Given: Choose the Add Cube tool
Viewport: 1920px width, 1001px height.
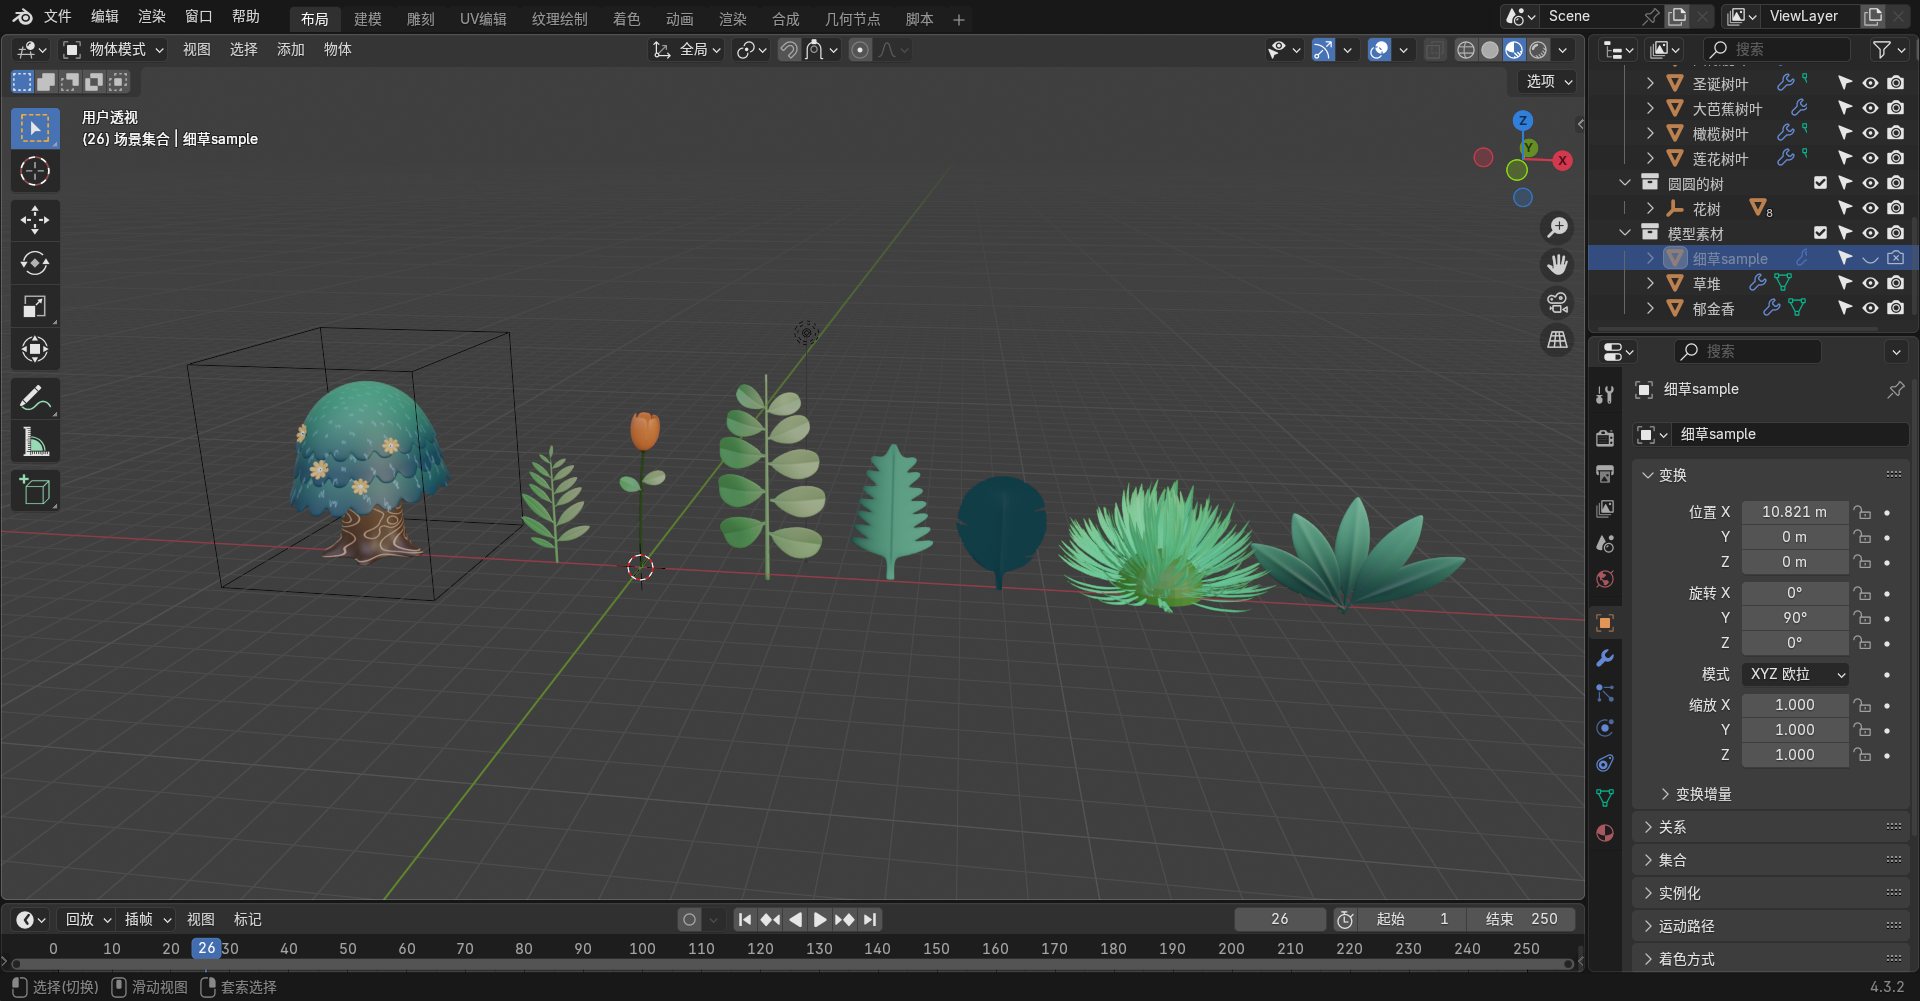Looking at the screenshot, I should [x=35, y=491].
